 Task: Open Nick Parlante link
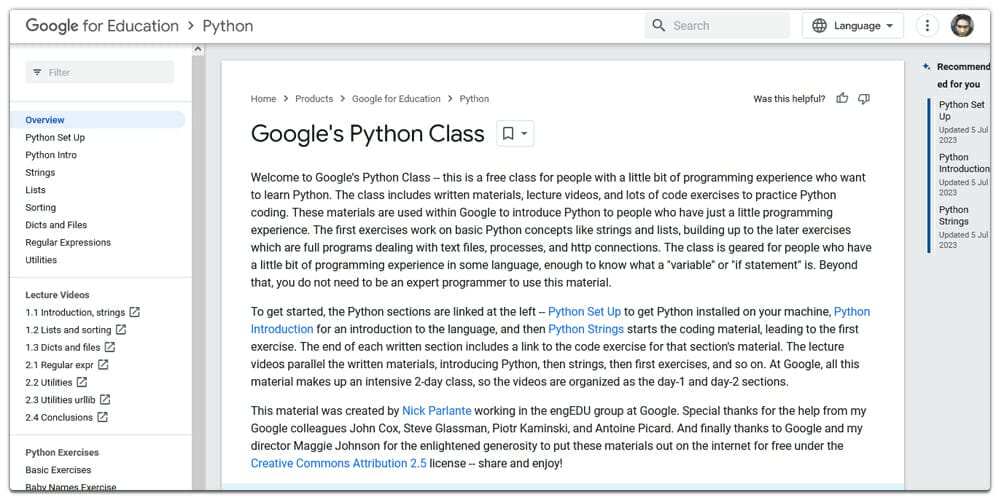point(436,411)
